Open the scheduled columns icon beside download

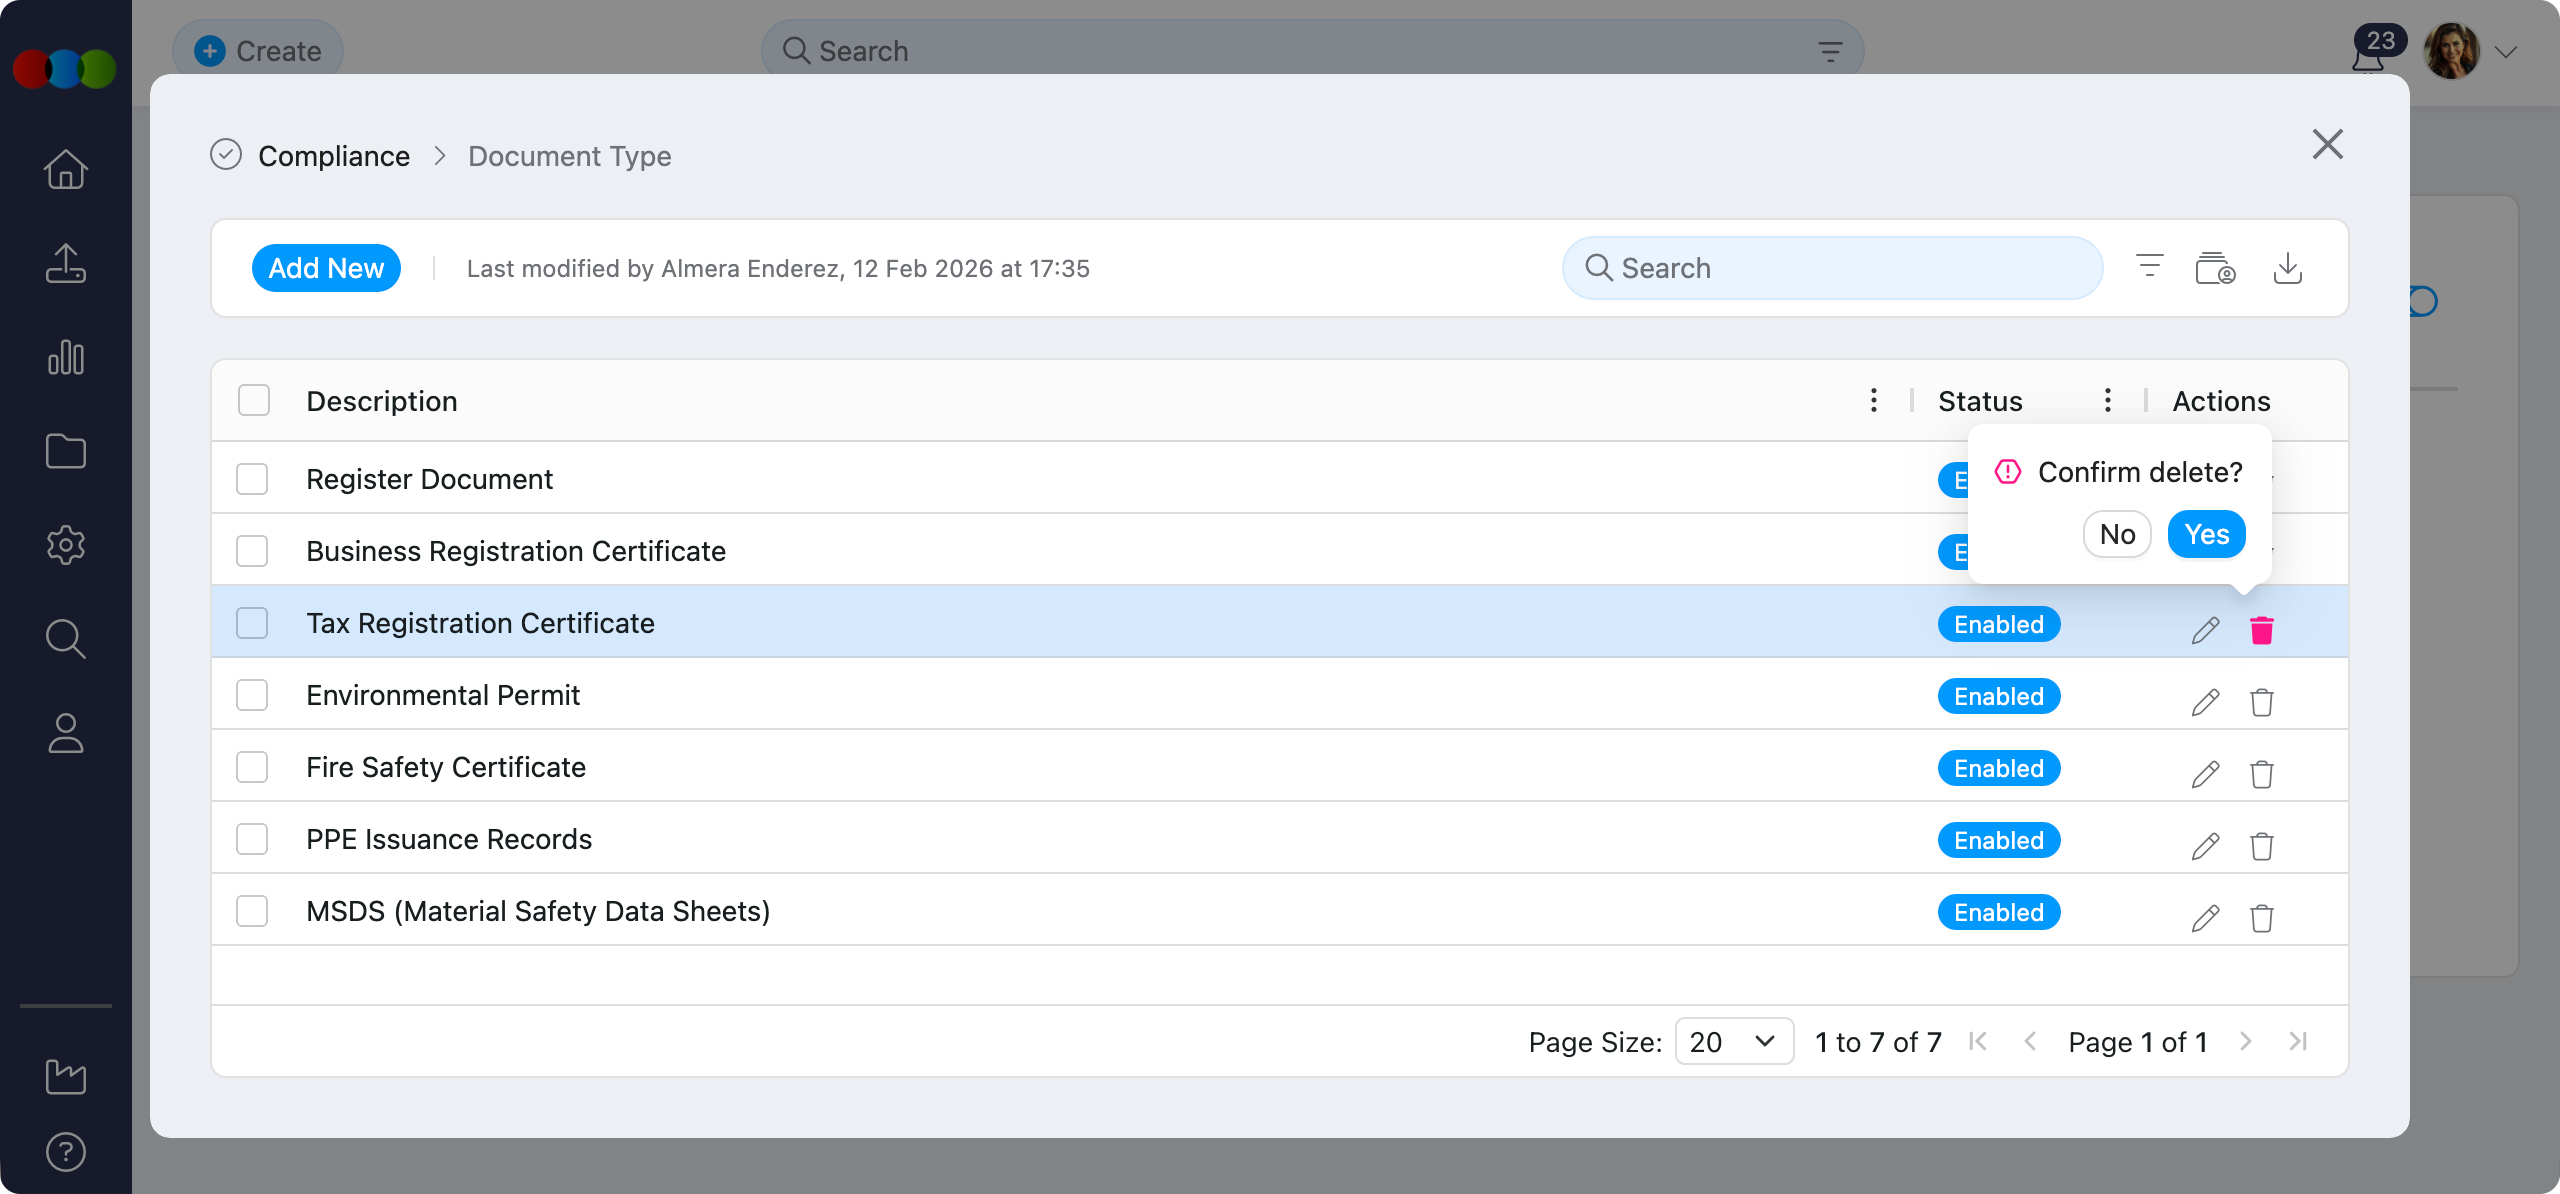point(2216,267)
